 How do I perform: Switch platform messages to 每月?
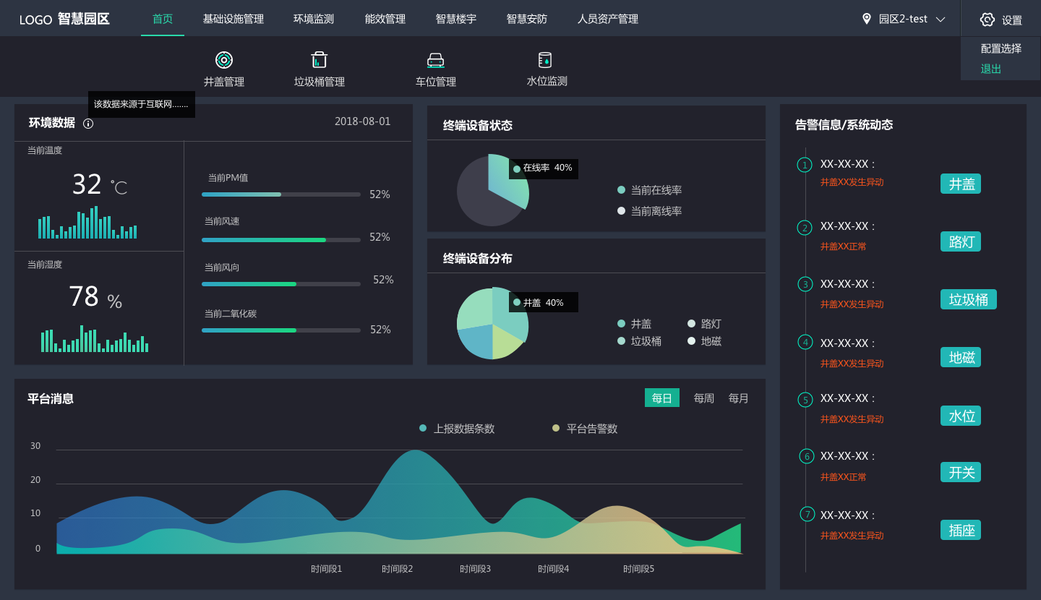point(738,398)
